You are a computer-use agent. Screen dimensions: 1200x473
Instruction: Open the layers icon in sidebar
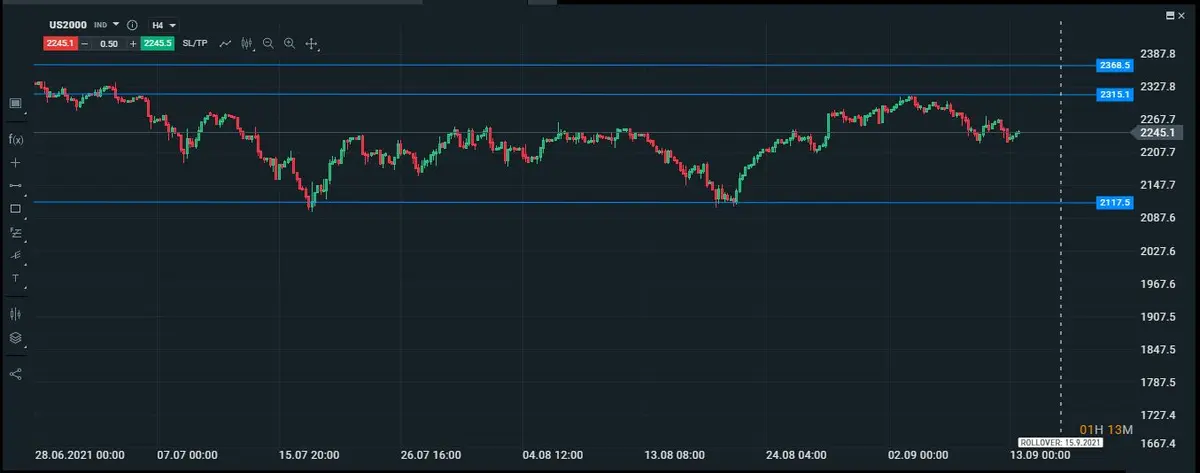tap(15, 338)
